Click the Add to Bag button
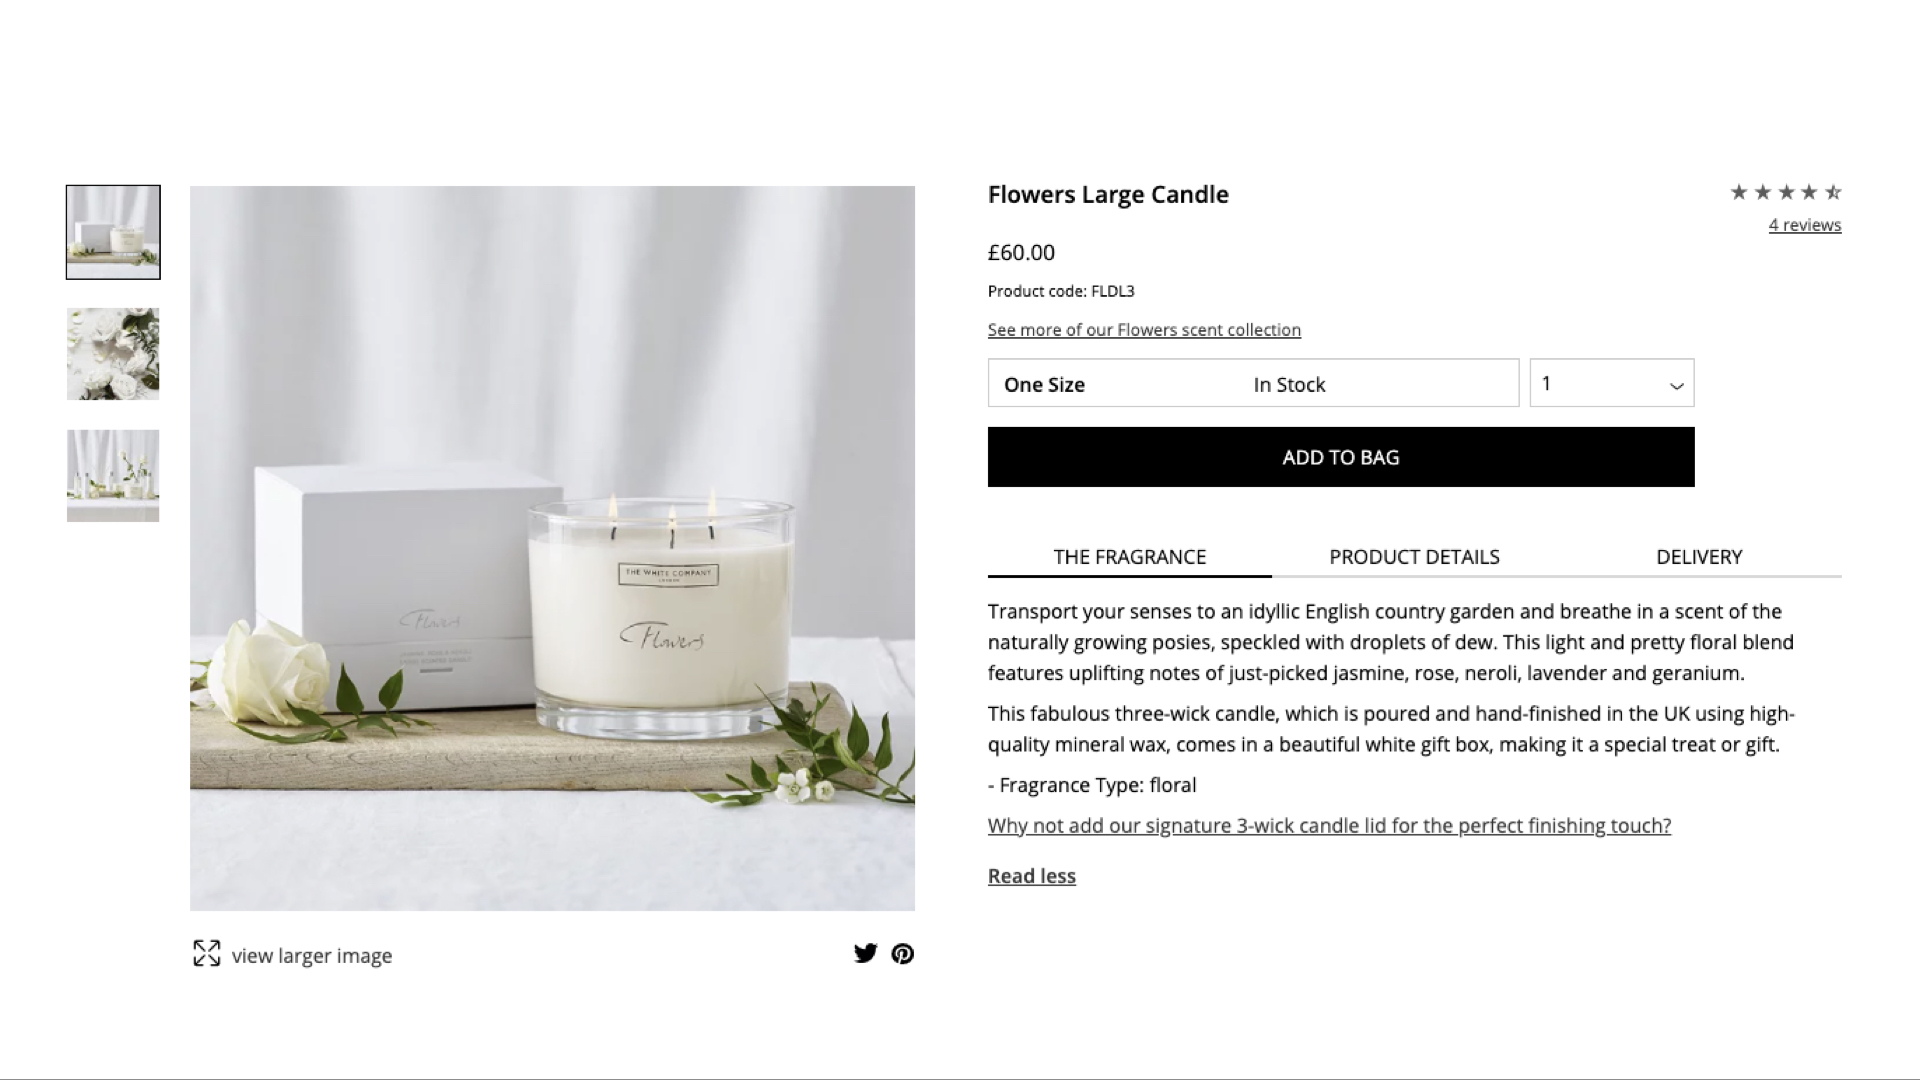Viewport: 1920px width, 1080px height. click(x=1341, y=457)
